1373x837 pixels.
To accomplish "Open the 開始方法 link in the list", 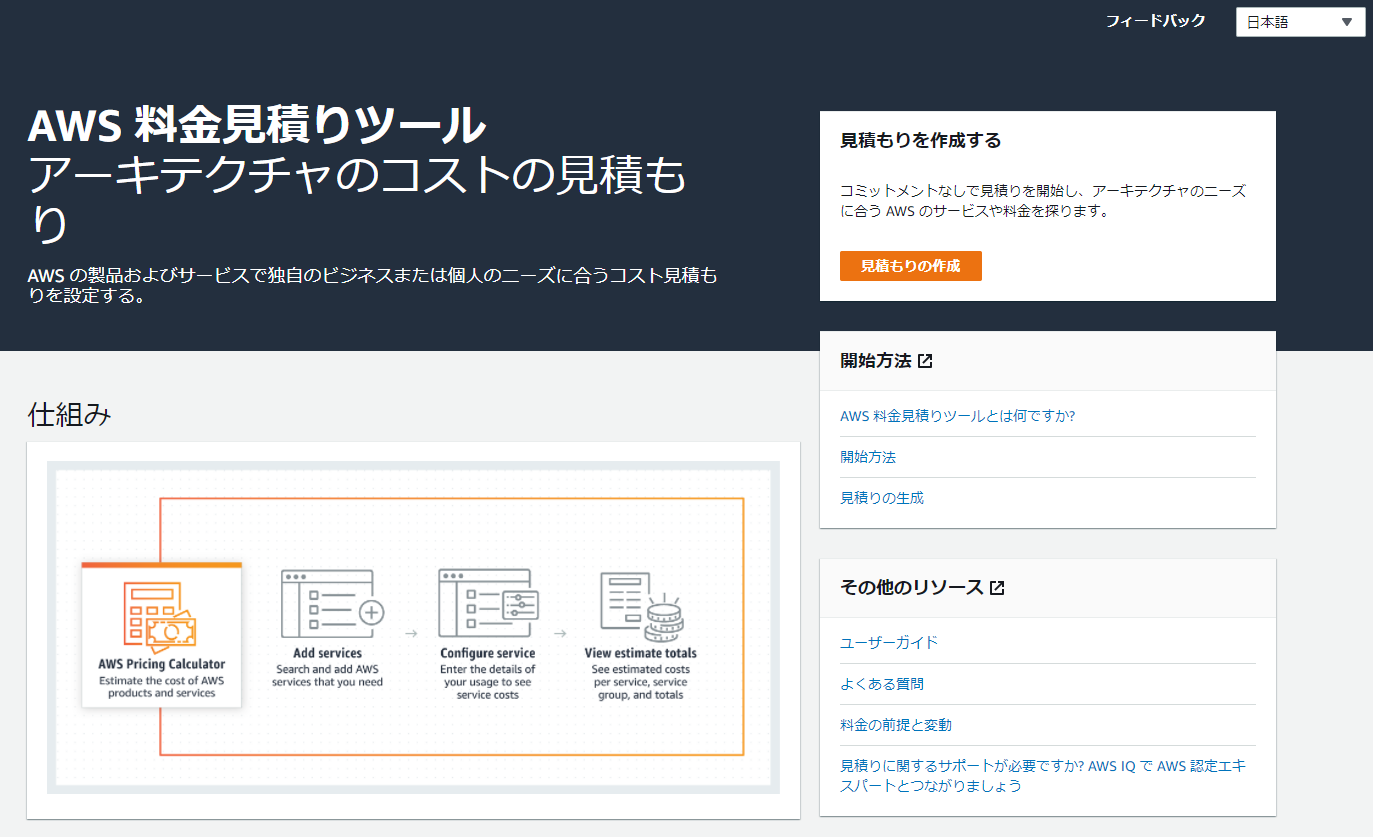I will [x=868, y=457].
